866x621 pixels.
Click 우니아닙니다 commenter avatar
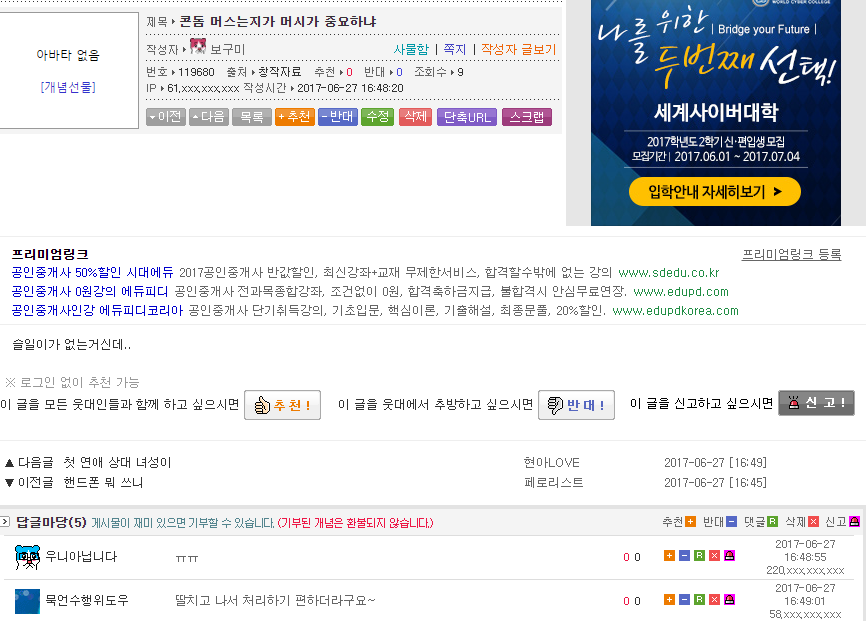[27, 557]
